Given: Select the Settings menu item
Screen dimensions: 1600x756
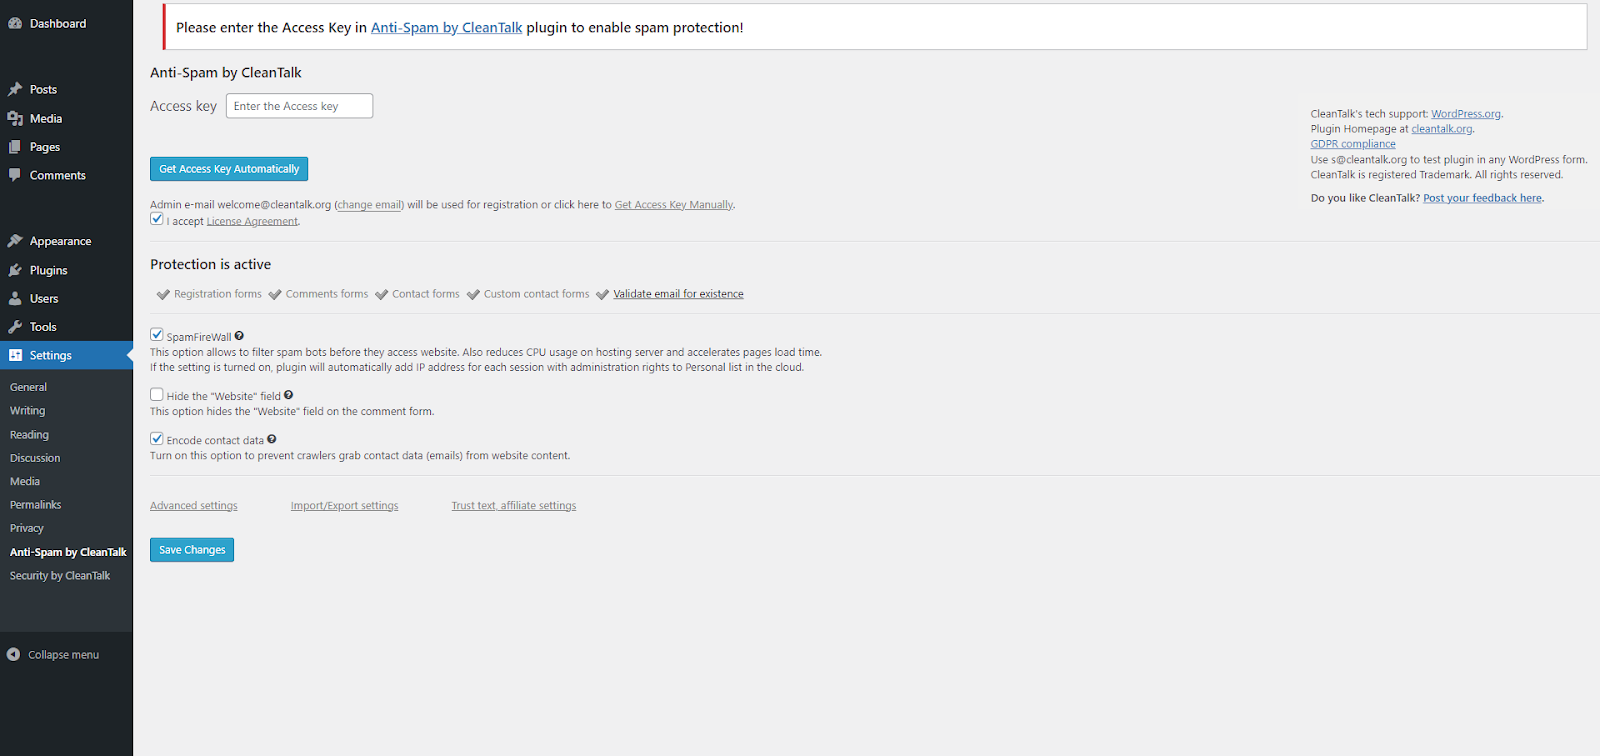Looking at the screenshot, I should [x=66, y=355].
